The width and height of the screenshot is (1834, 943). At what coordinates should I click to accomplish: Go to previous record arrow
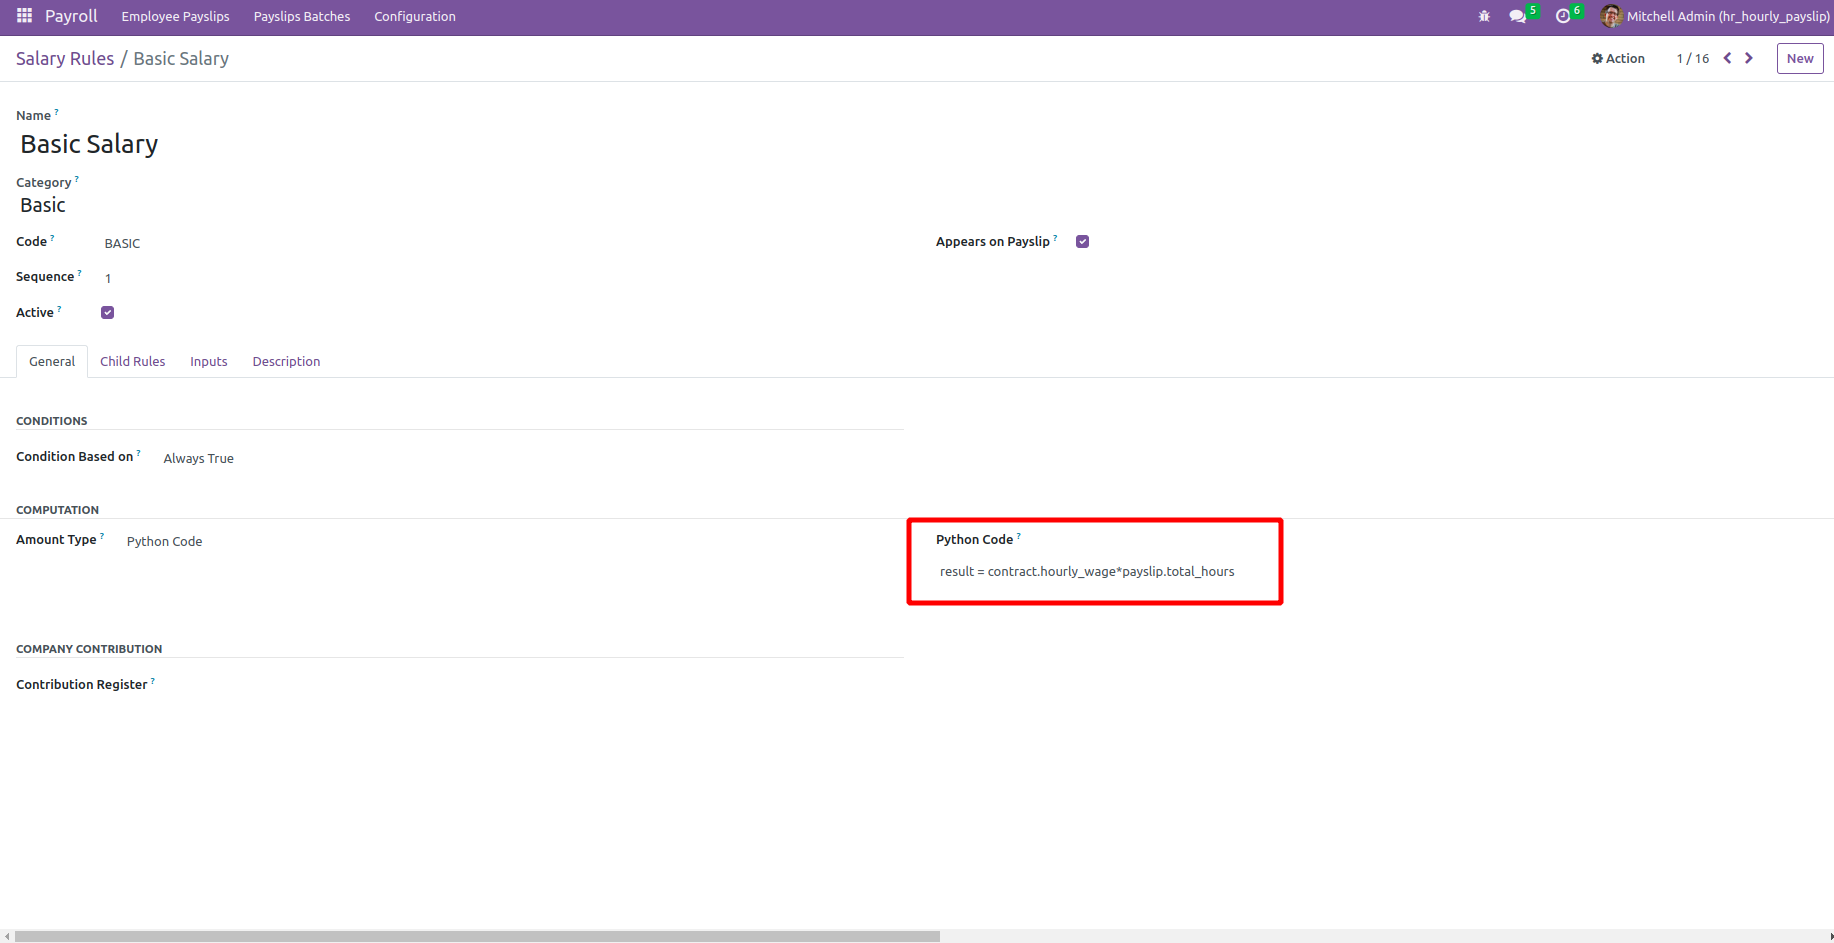pyautogui.click(x=1727, y=58)
